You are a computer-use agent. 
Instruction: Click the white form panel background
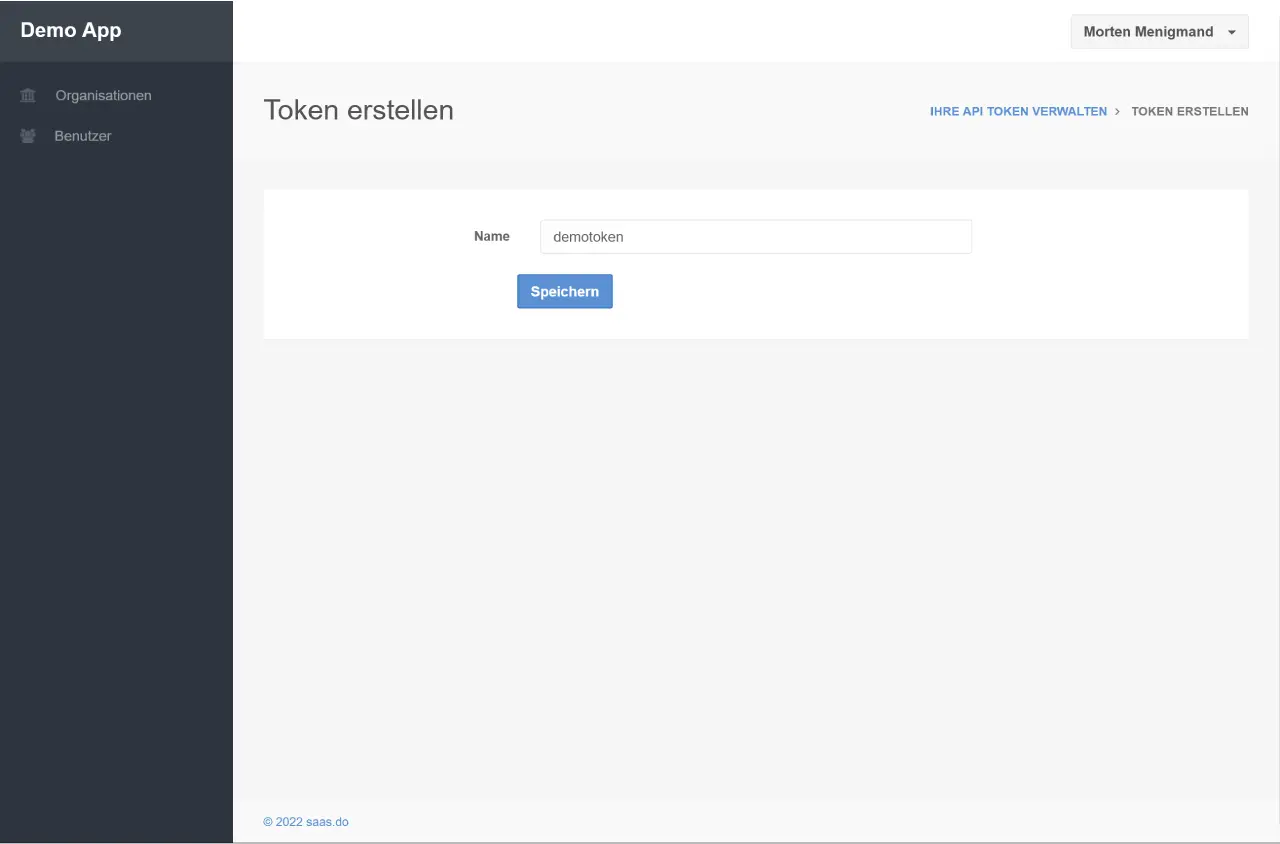pyautogui.click(x=1100, y=290)
